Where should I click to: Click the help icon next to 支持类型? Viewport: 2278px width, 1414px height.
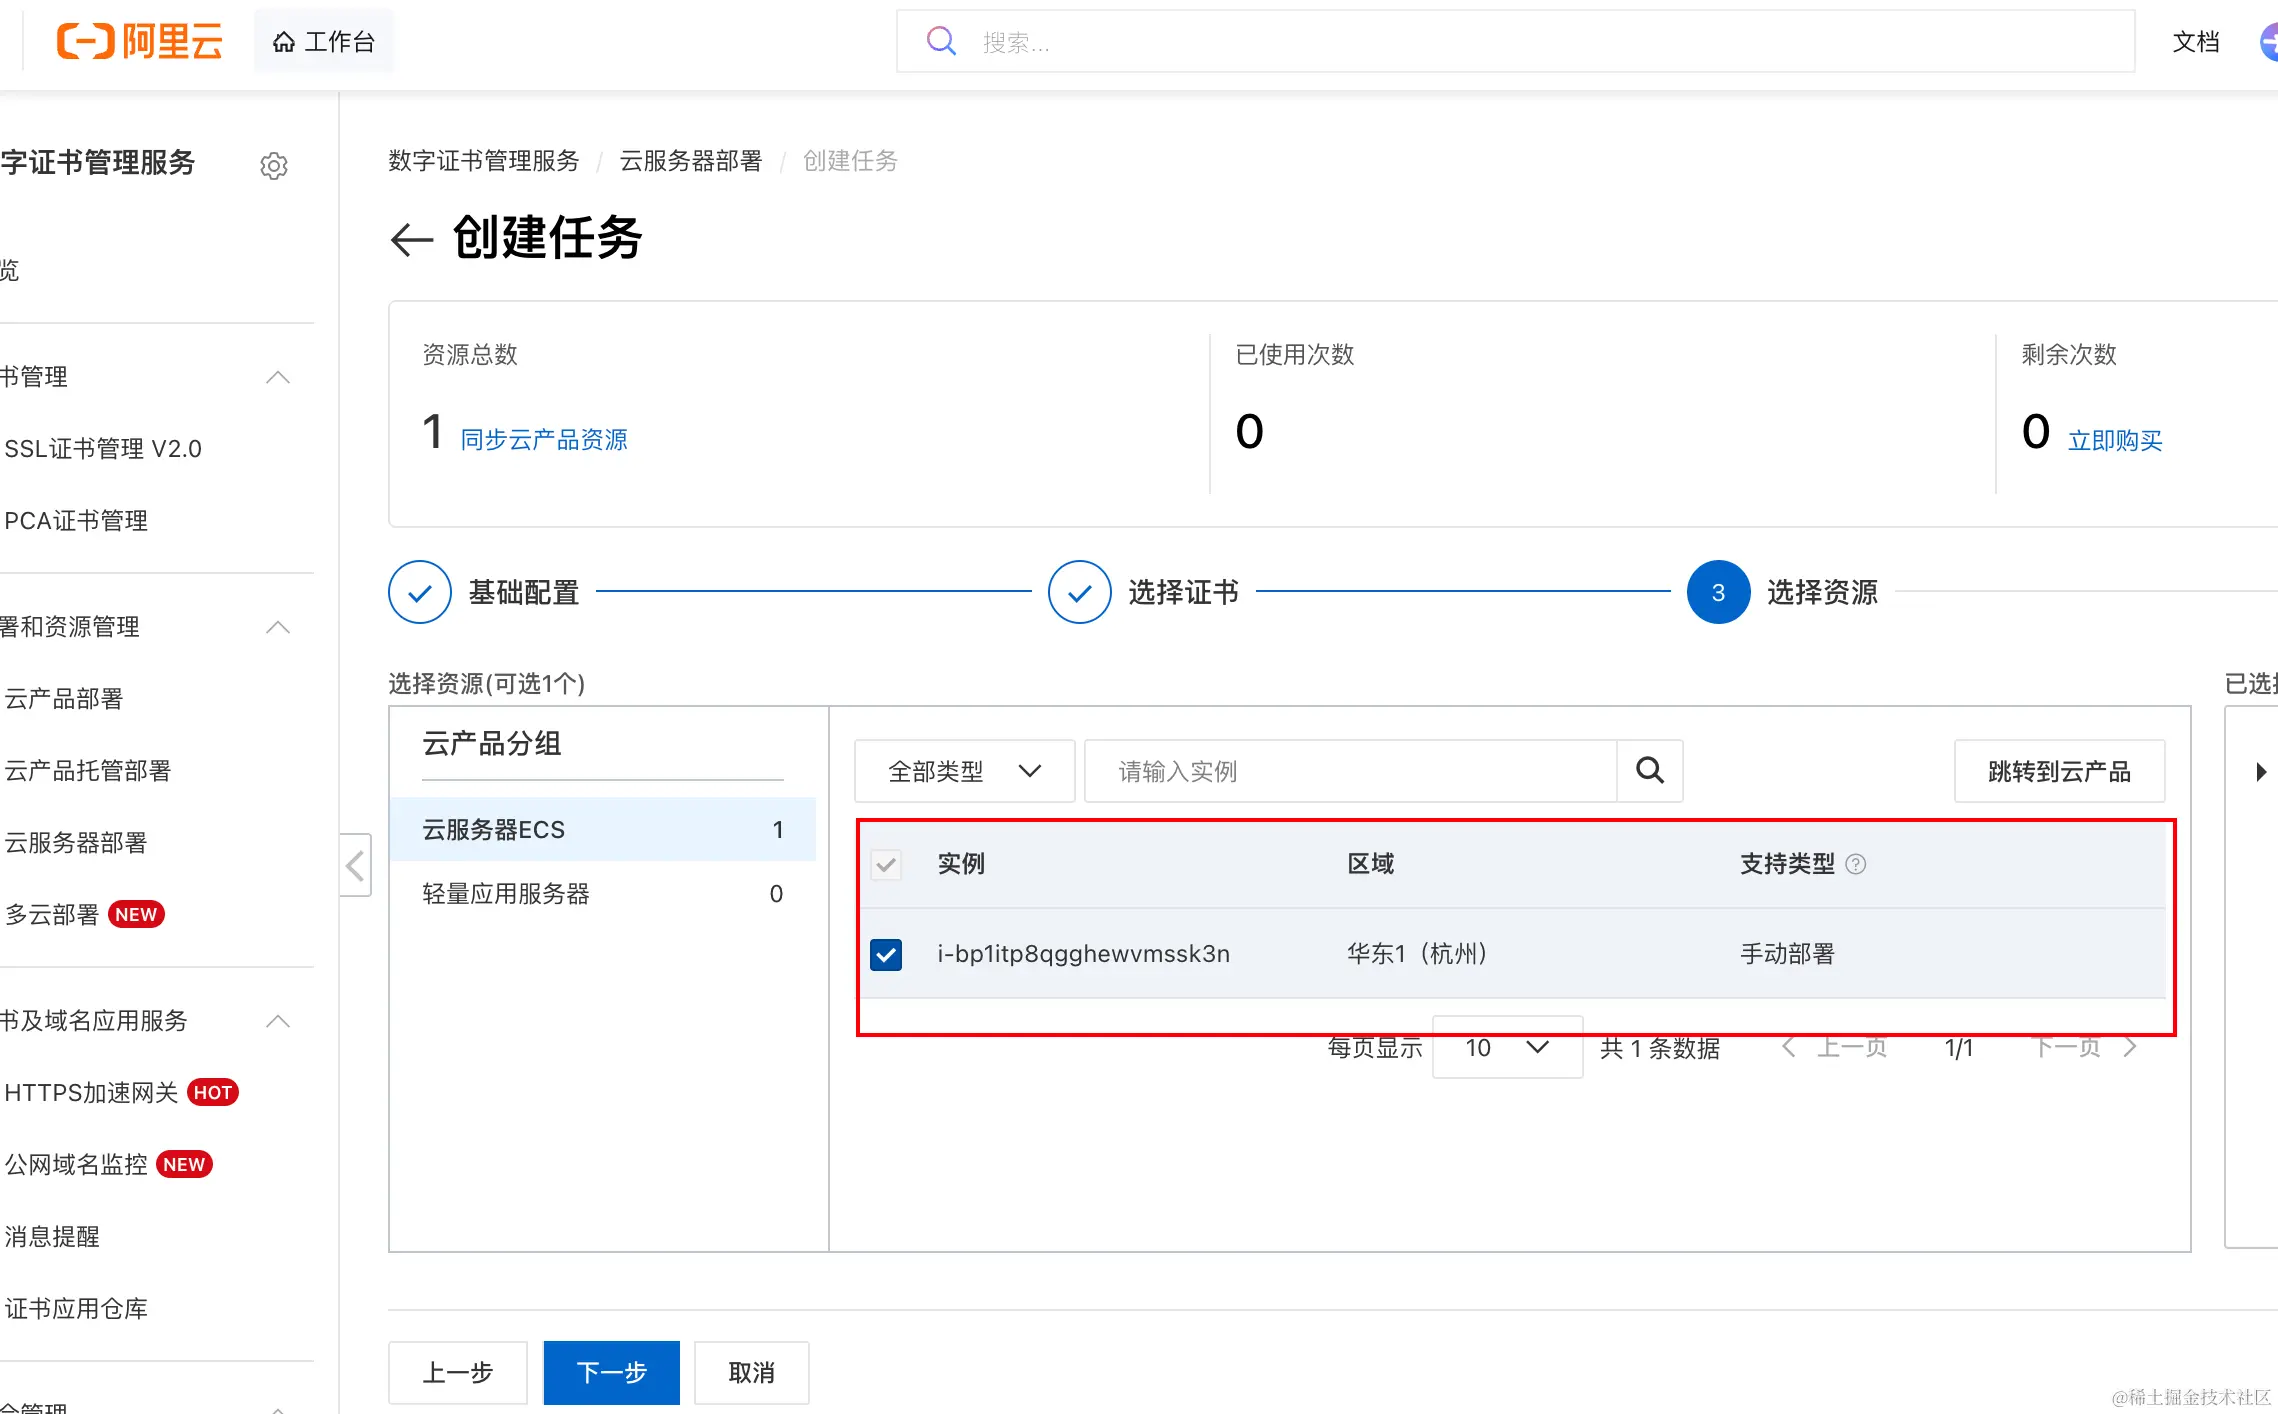tap(1856, 864)
